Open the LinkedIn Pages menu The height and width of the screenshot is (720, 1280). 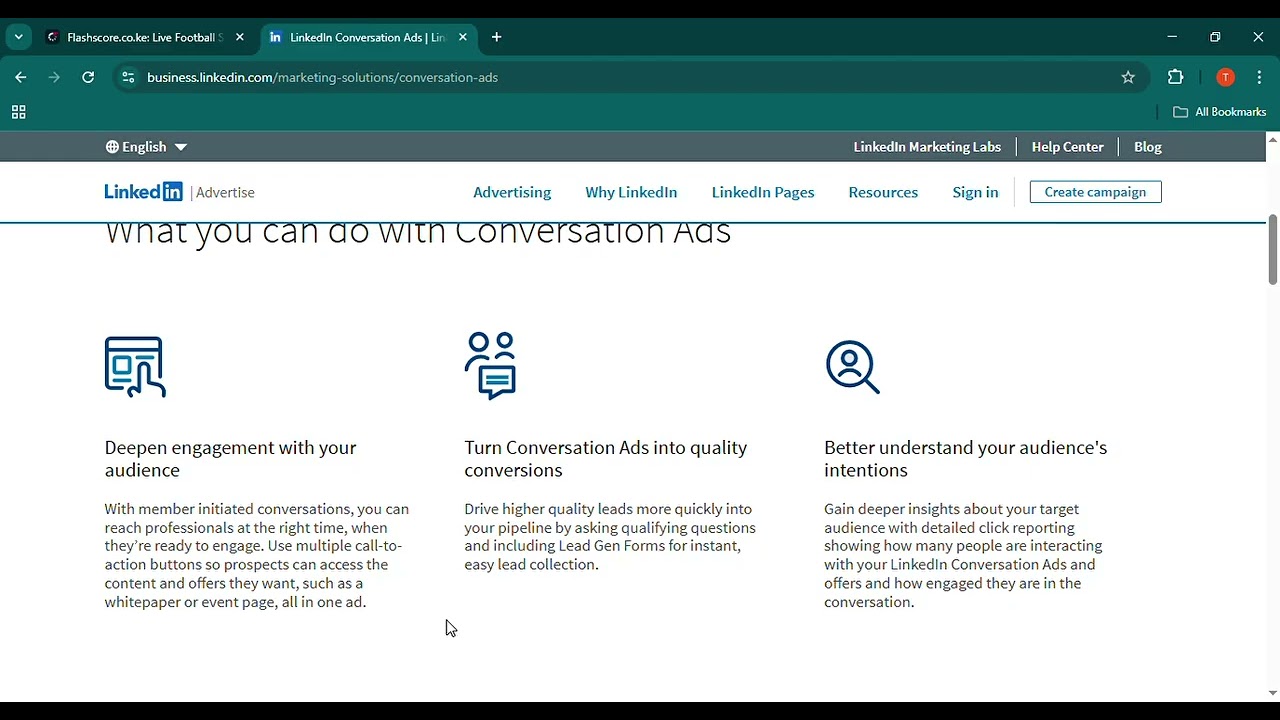click(763, 192)
